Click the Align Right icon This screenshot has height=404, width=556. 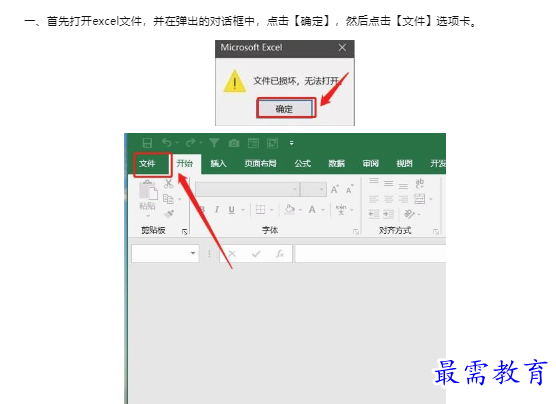403,199
